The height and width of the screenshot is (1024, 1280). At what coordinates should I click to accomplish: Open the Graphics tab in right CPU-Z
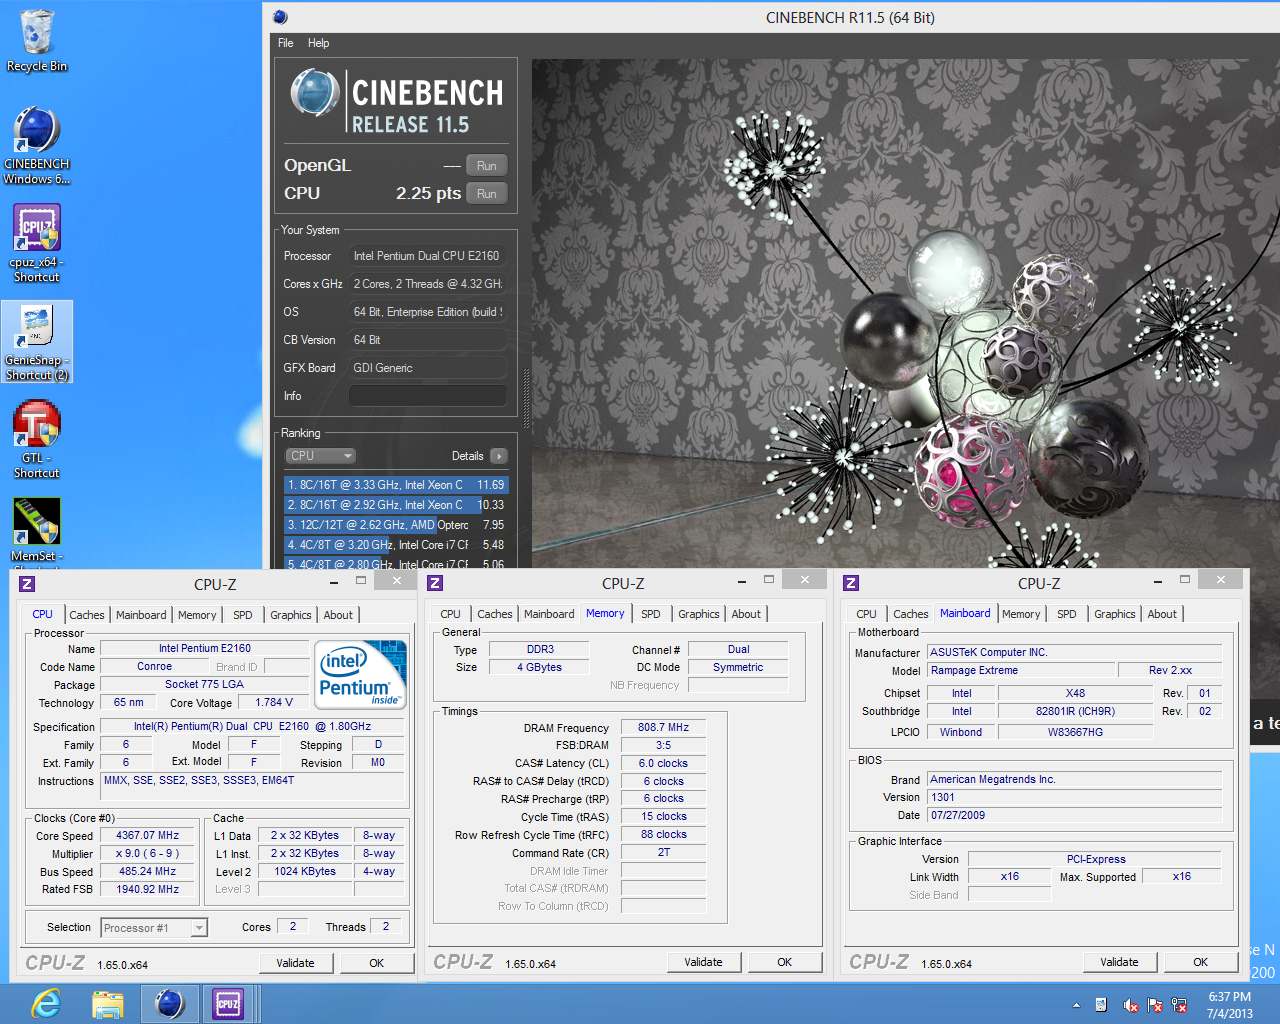[x=1114, y=614]
